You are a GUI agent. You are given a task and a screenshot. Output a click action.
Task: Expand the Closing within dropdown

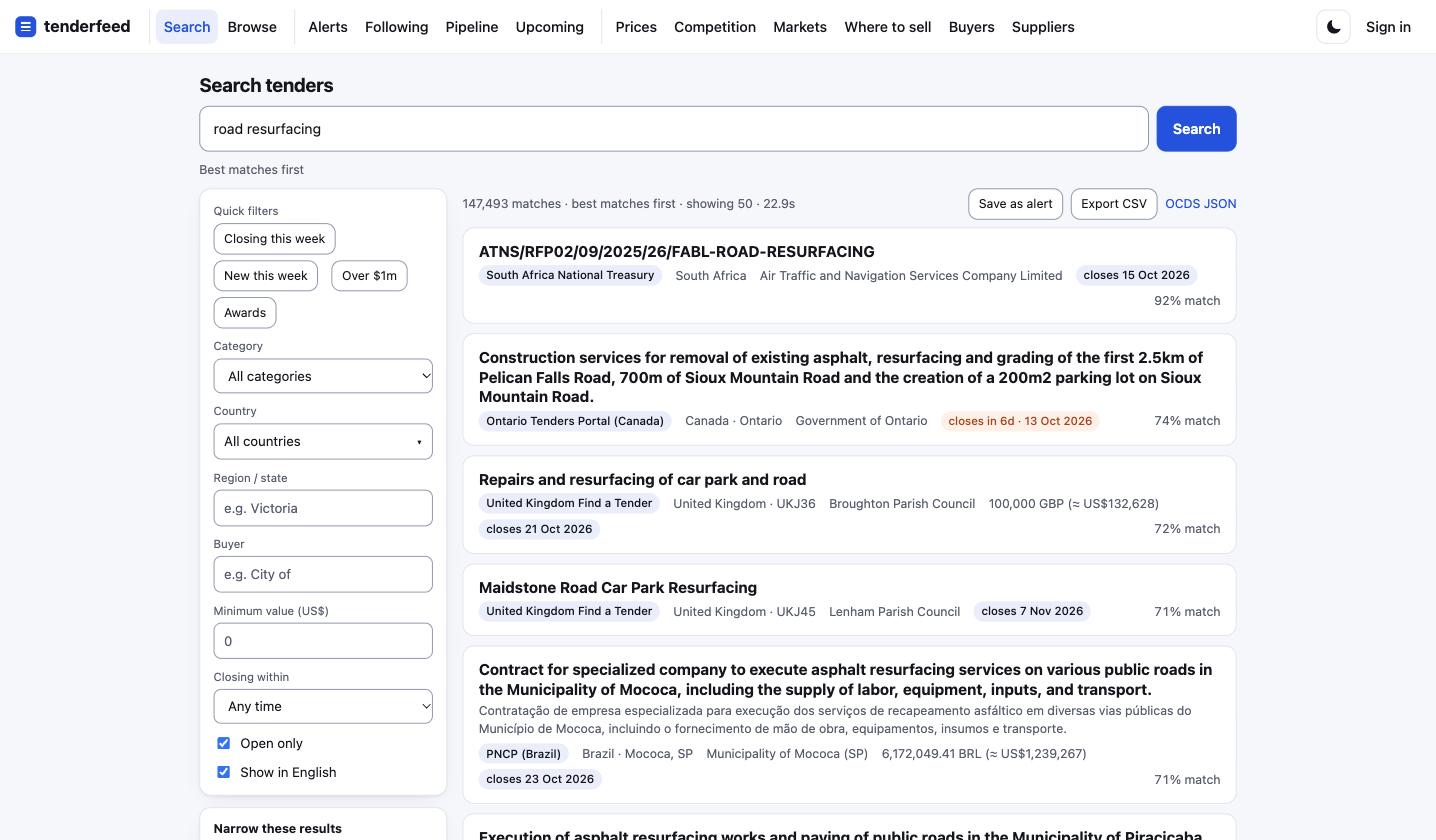pos(323,706)
